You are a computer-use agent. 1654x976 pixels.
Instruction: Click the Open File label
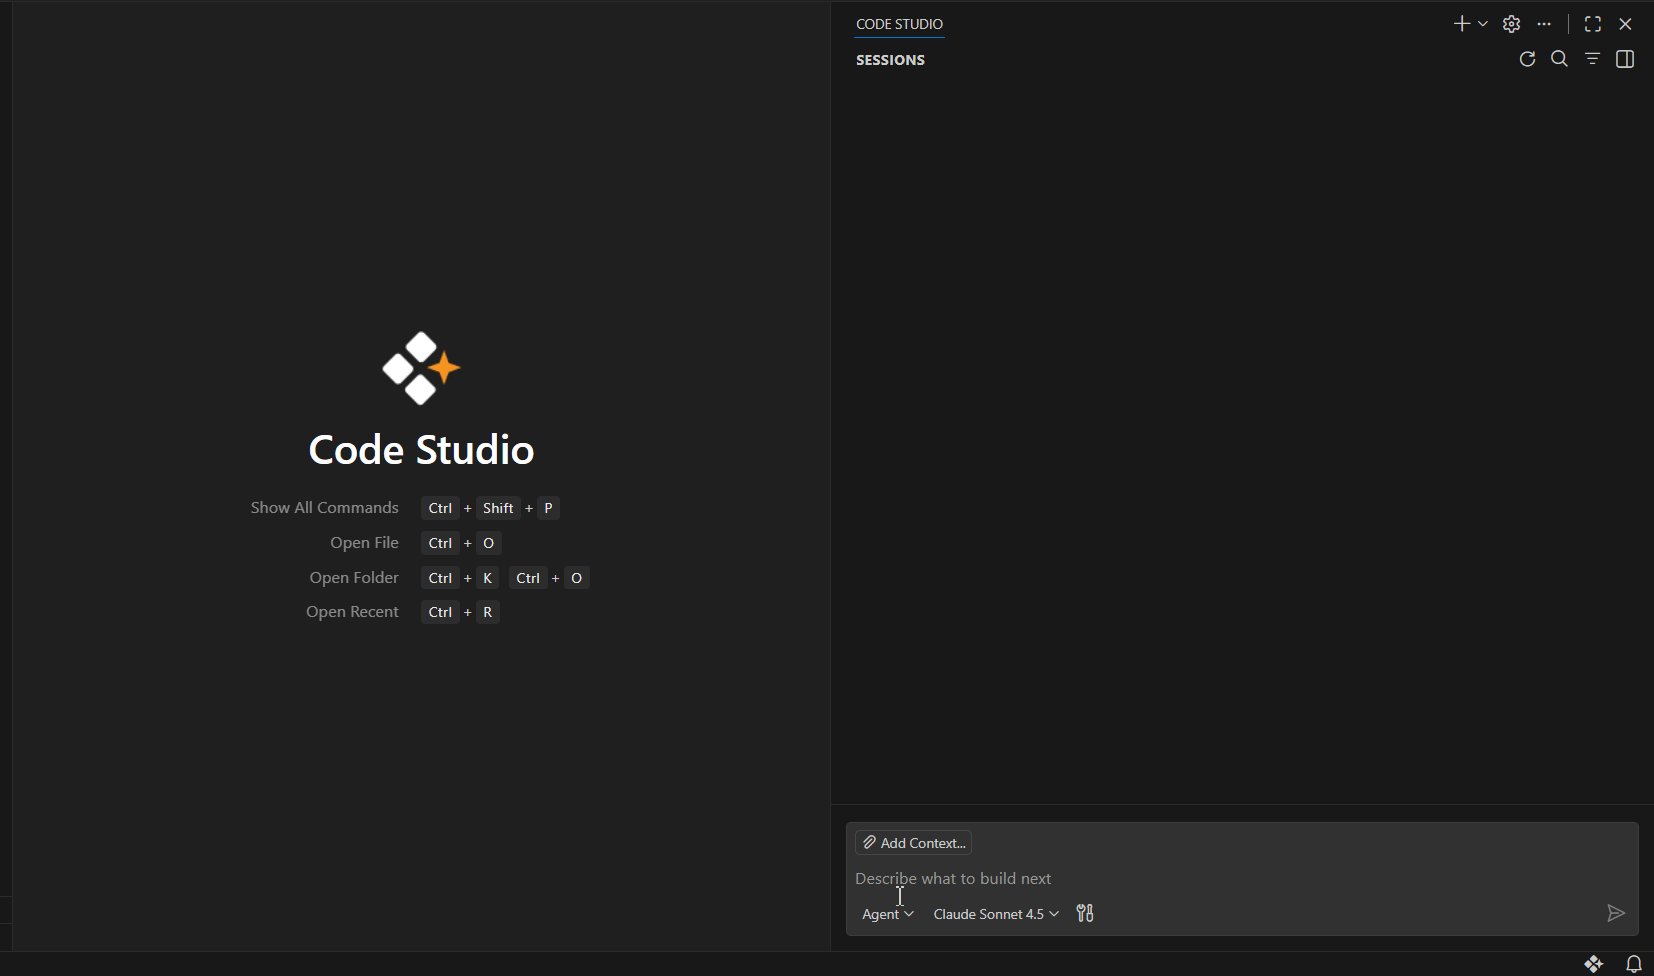coord(365,543)
